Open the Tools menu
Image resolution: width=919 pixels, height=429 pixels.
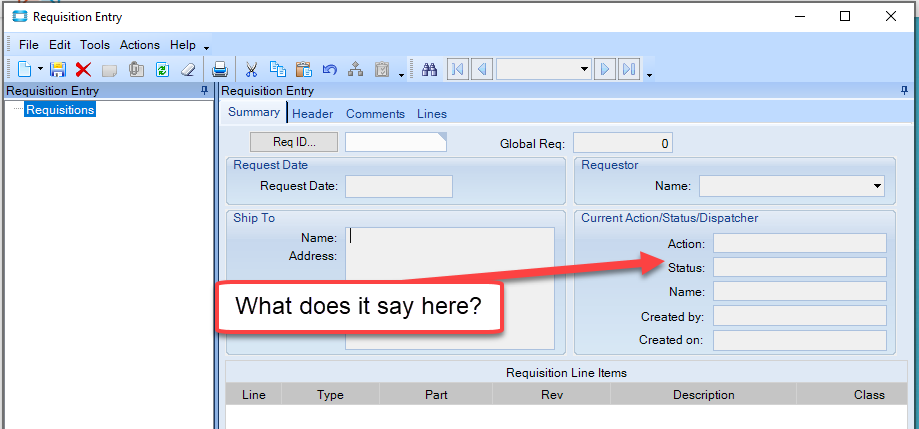pyautogui.click(x=95, y=45)
